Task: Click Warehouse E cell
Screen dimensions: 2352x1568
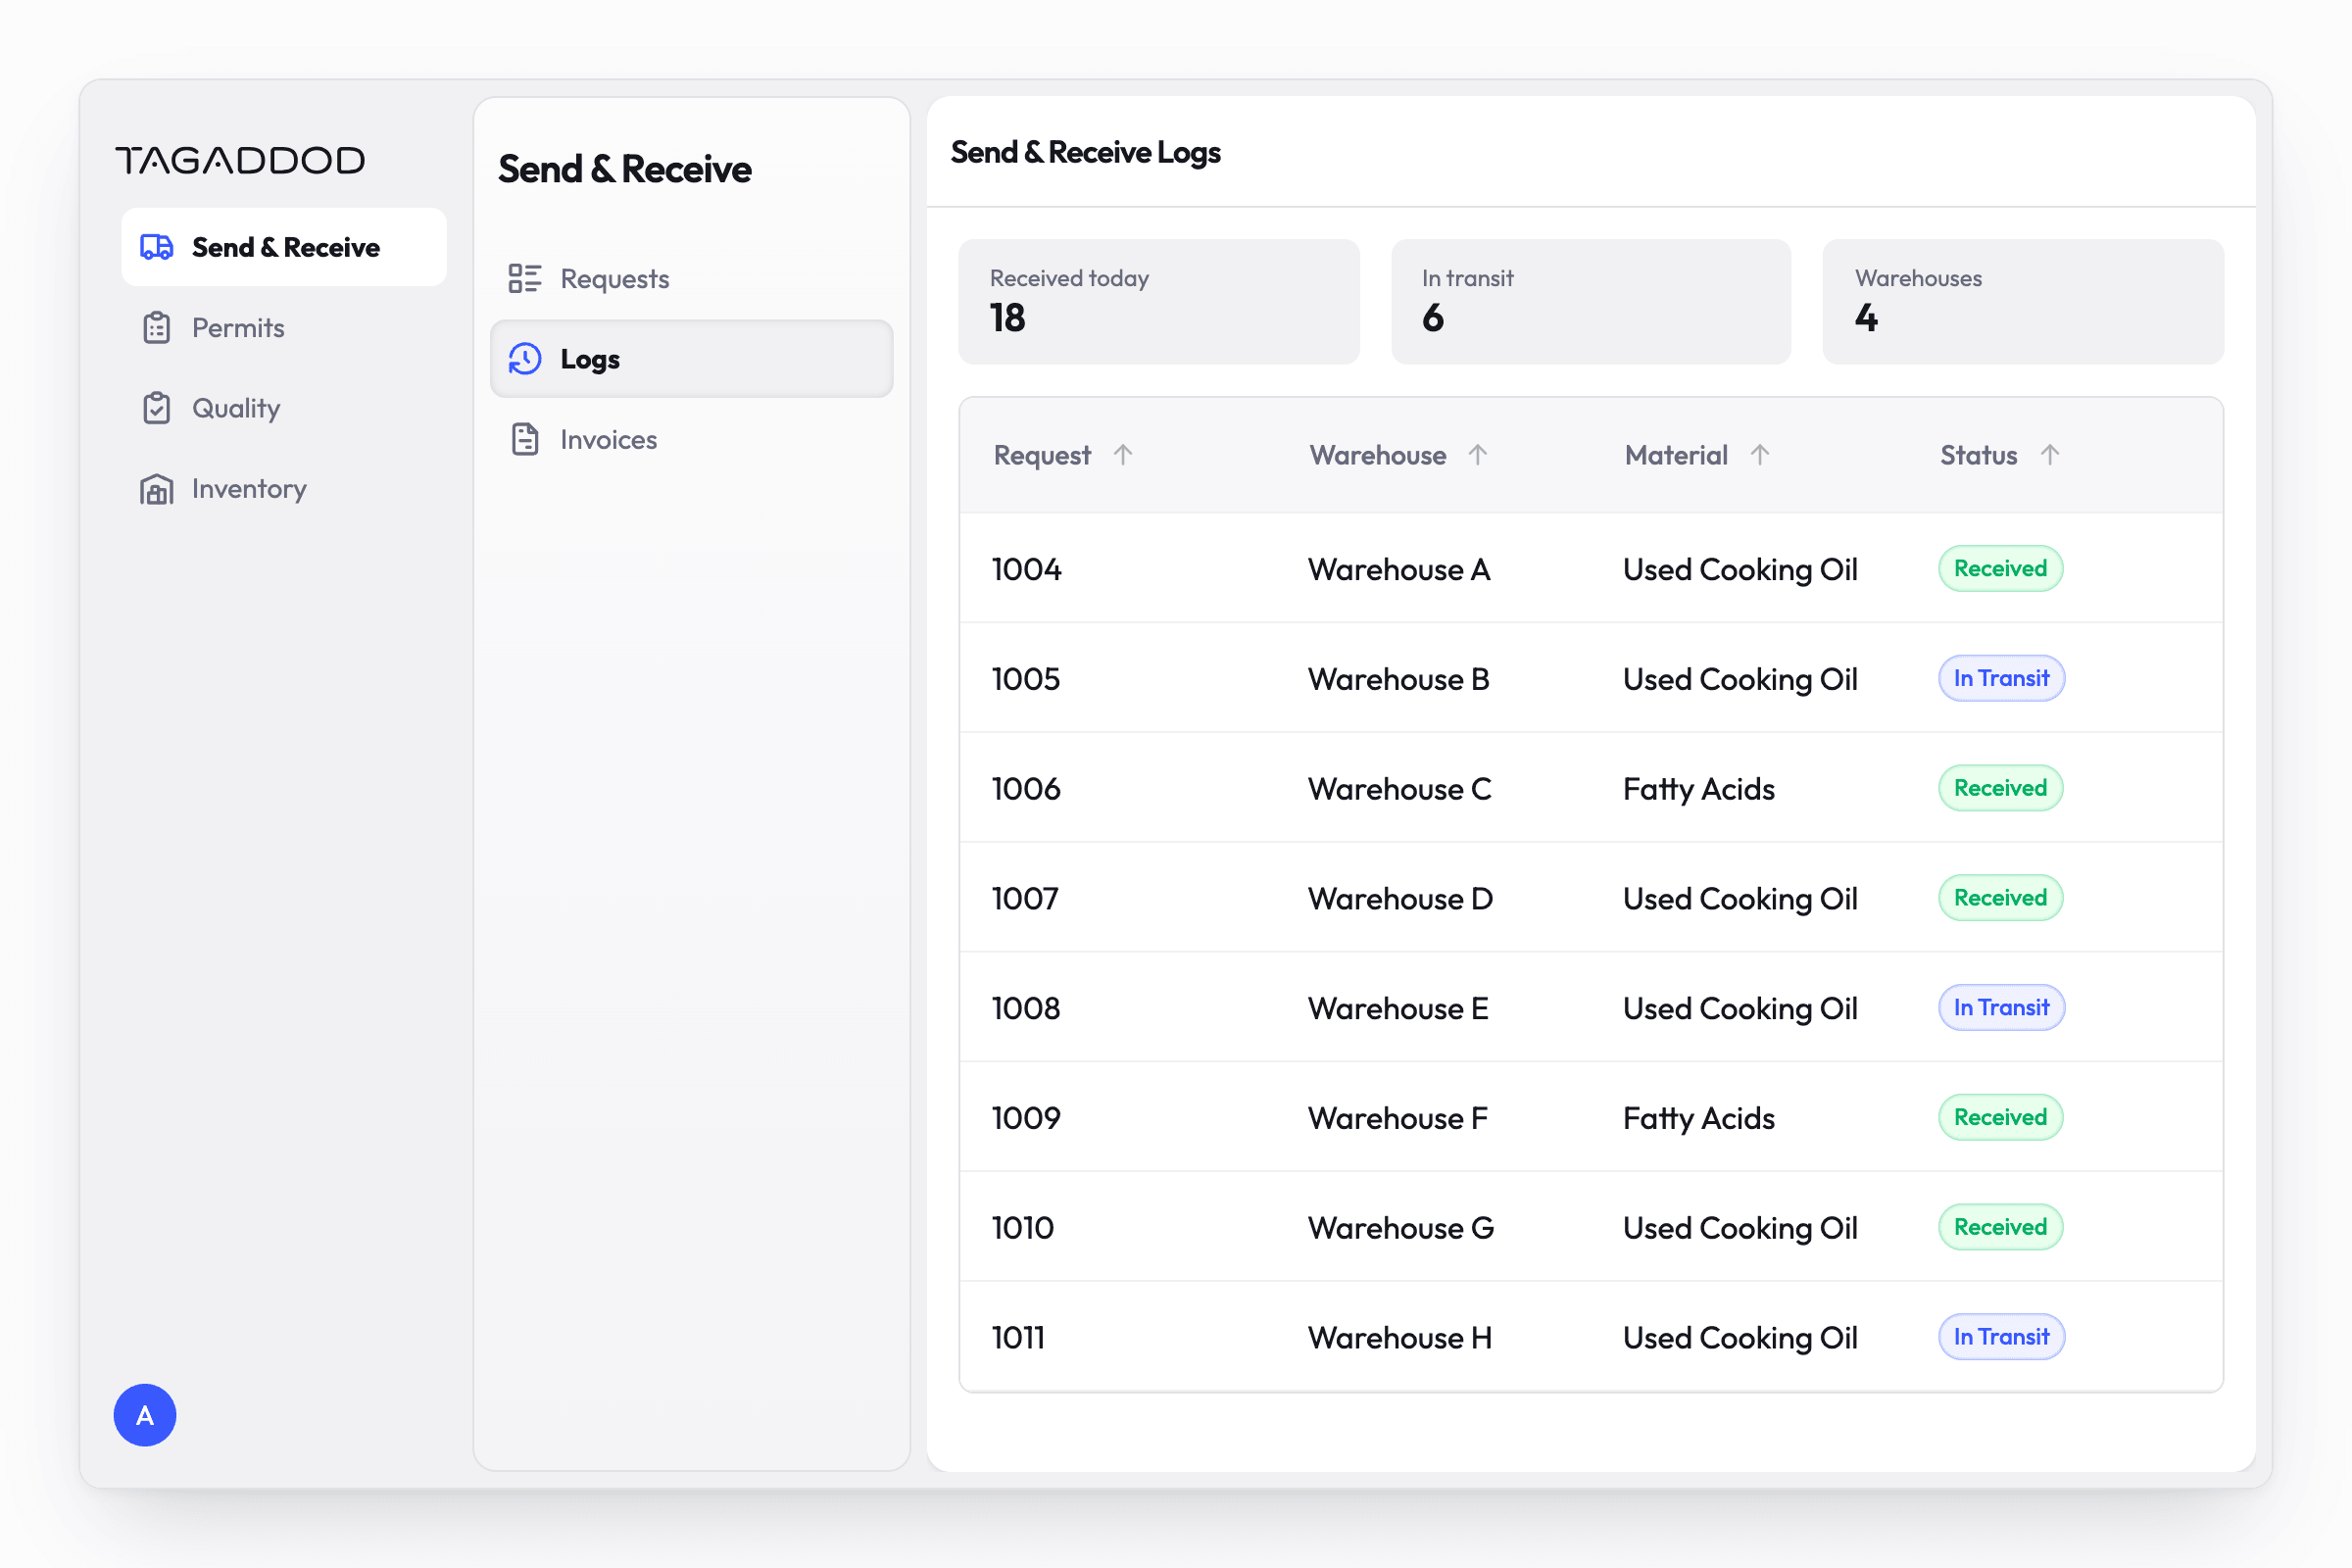Action: (1398, 1008)
